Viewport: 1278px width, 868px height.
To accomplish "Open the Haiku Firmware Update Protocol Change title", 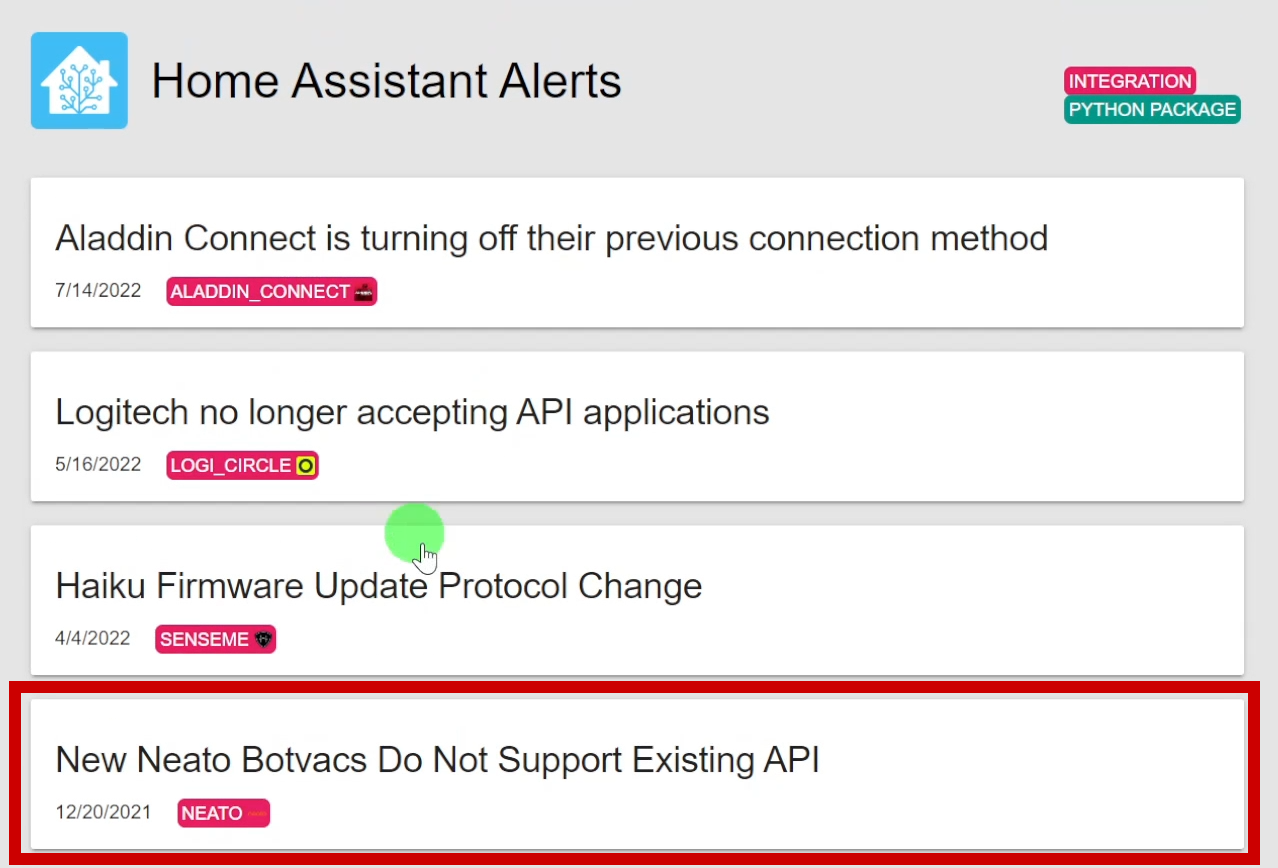I will 379,586.
